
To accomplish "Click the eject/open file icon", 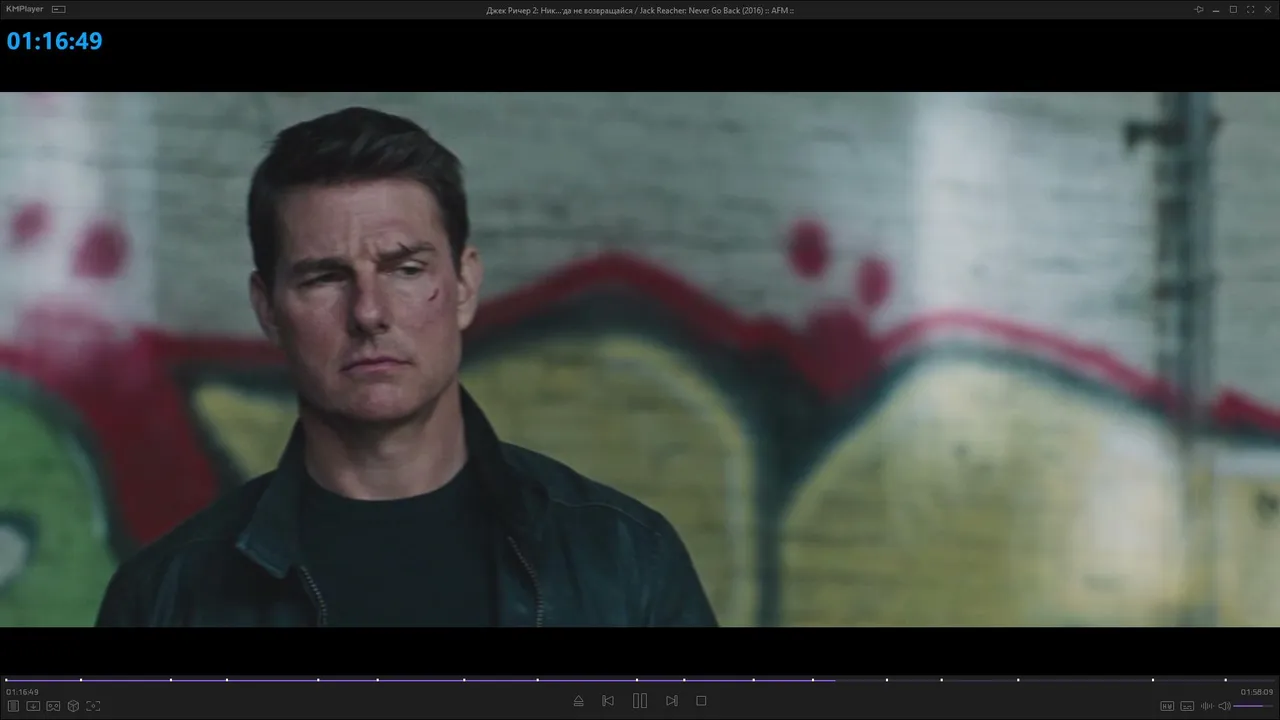I will [x=578, y=701].
